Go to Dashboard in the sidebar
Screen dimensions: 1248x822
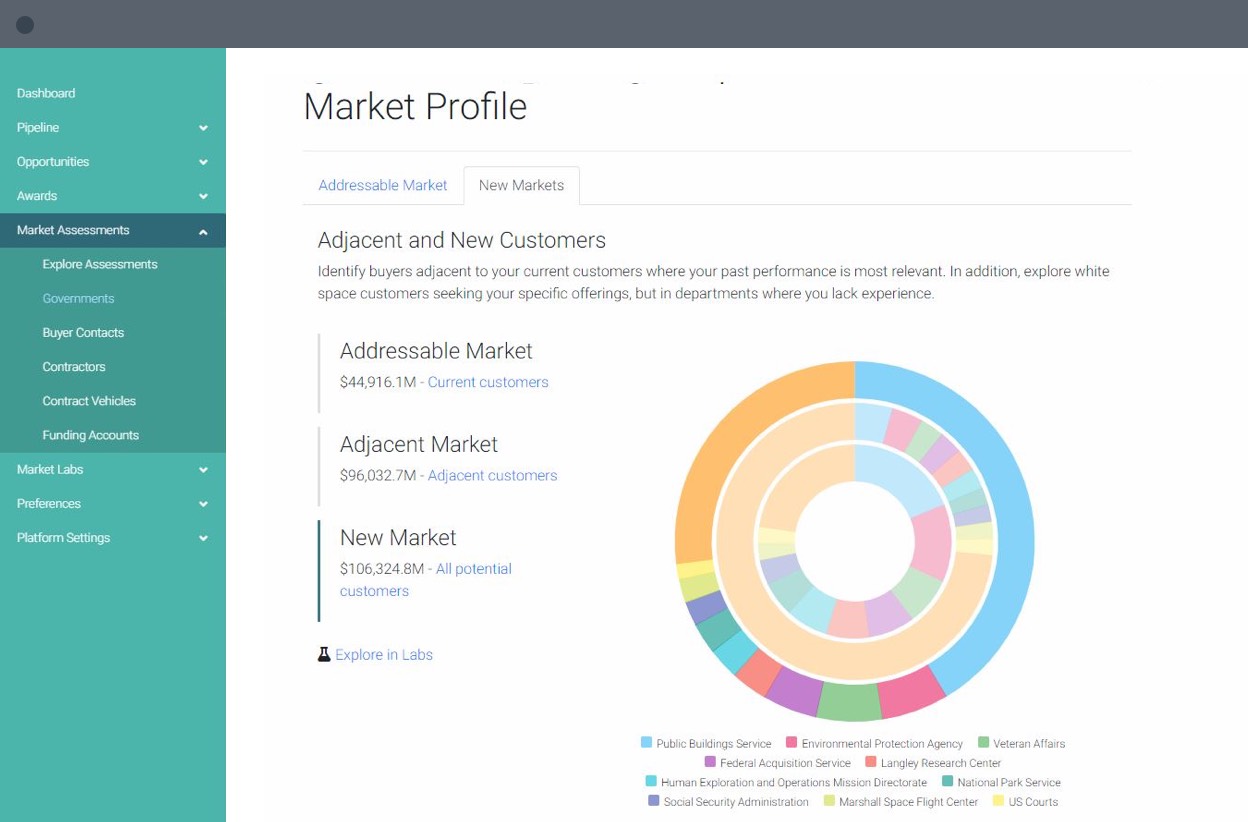click(x=46, y=93)
